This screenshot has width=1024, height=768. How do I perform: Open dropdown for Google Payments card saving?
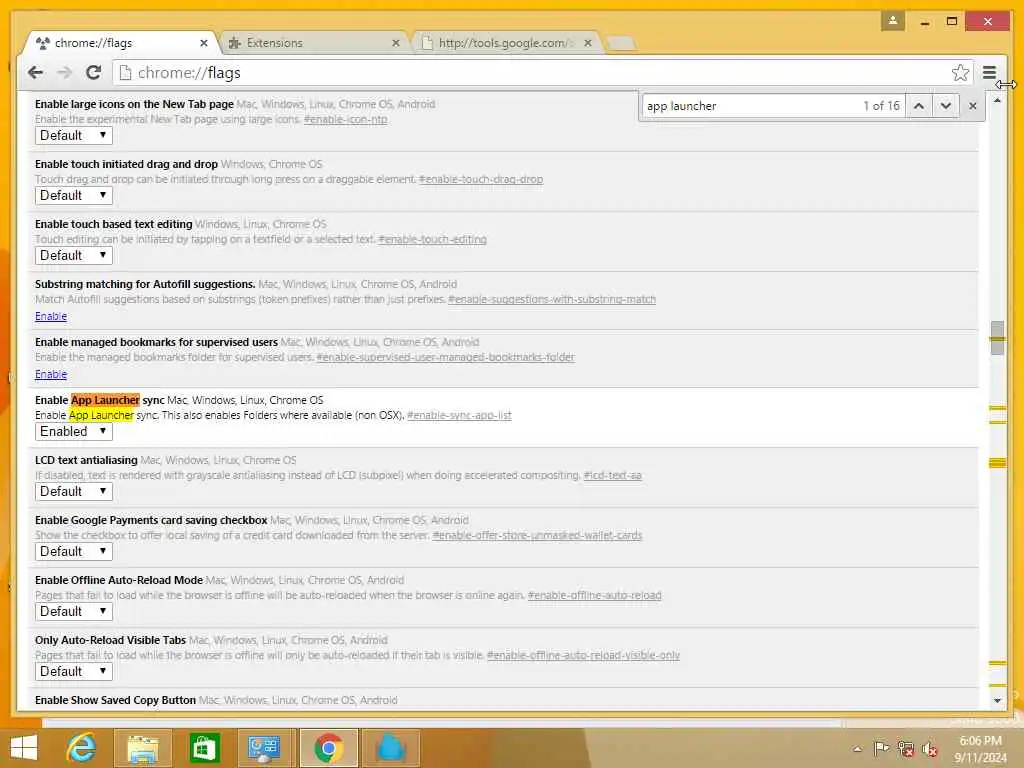tap(74, 551)
